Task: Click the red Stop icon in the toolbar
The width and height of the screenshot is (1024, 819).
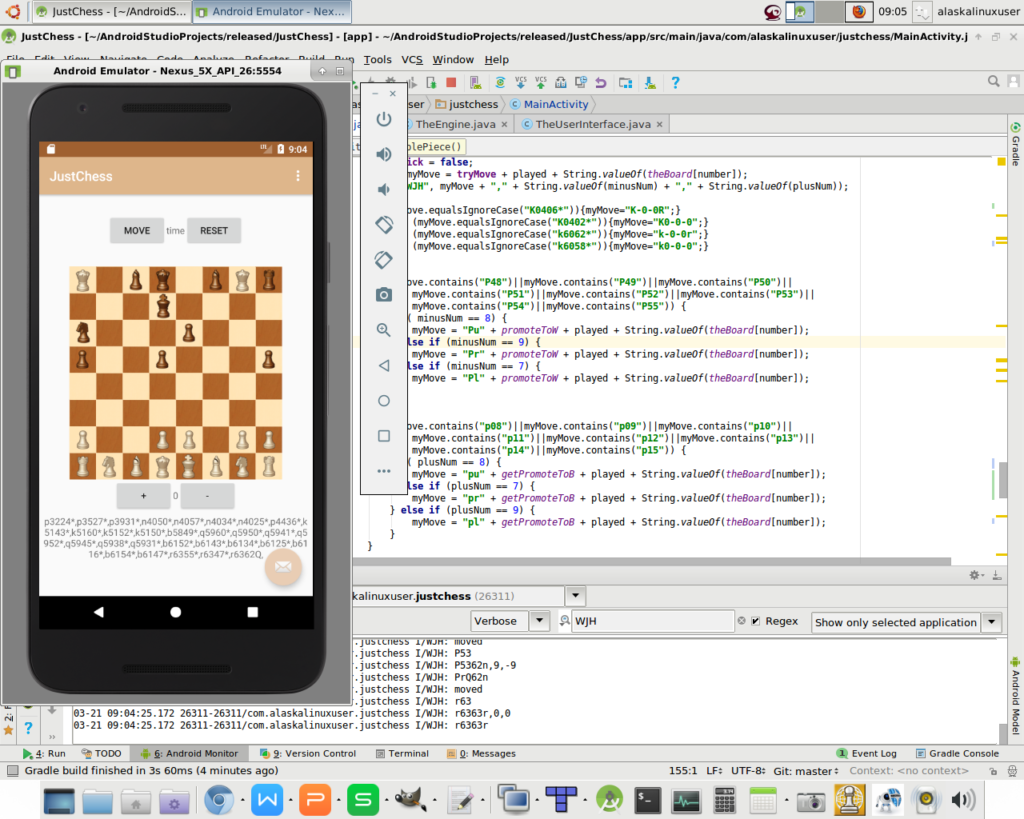Action: click(451, 83)
